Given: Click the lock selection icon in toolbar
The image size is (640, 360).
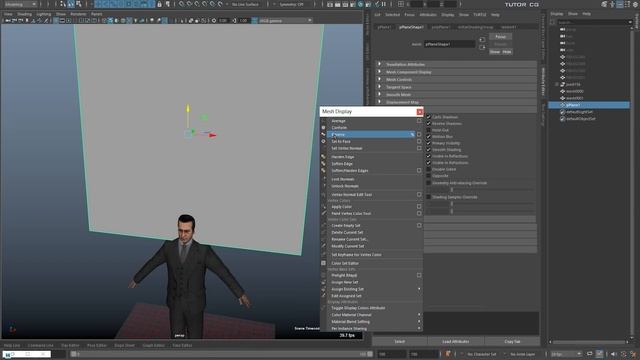Looking at the screenshot, I should [159, 4].
